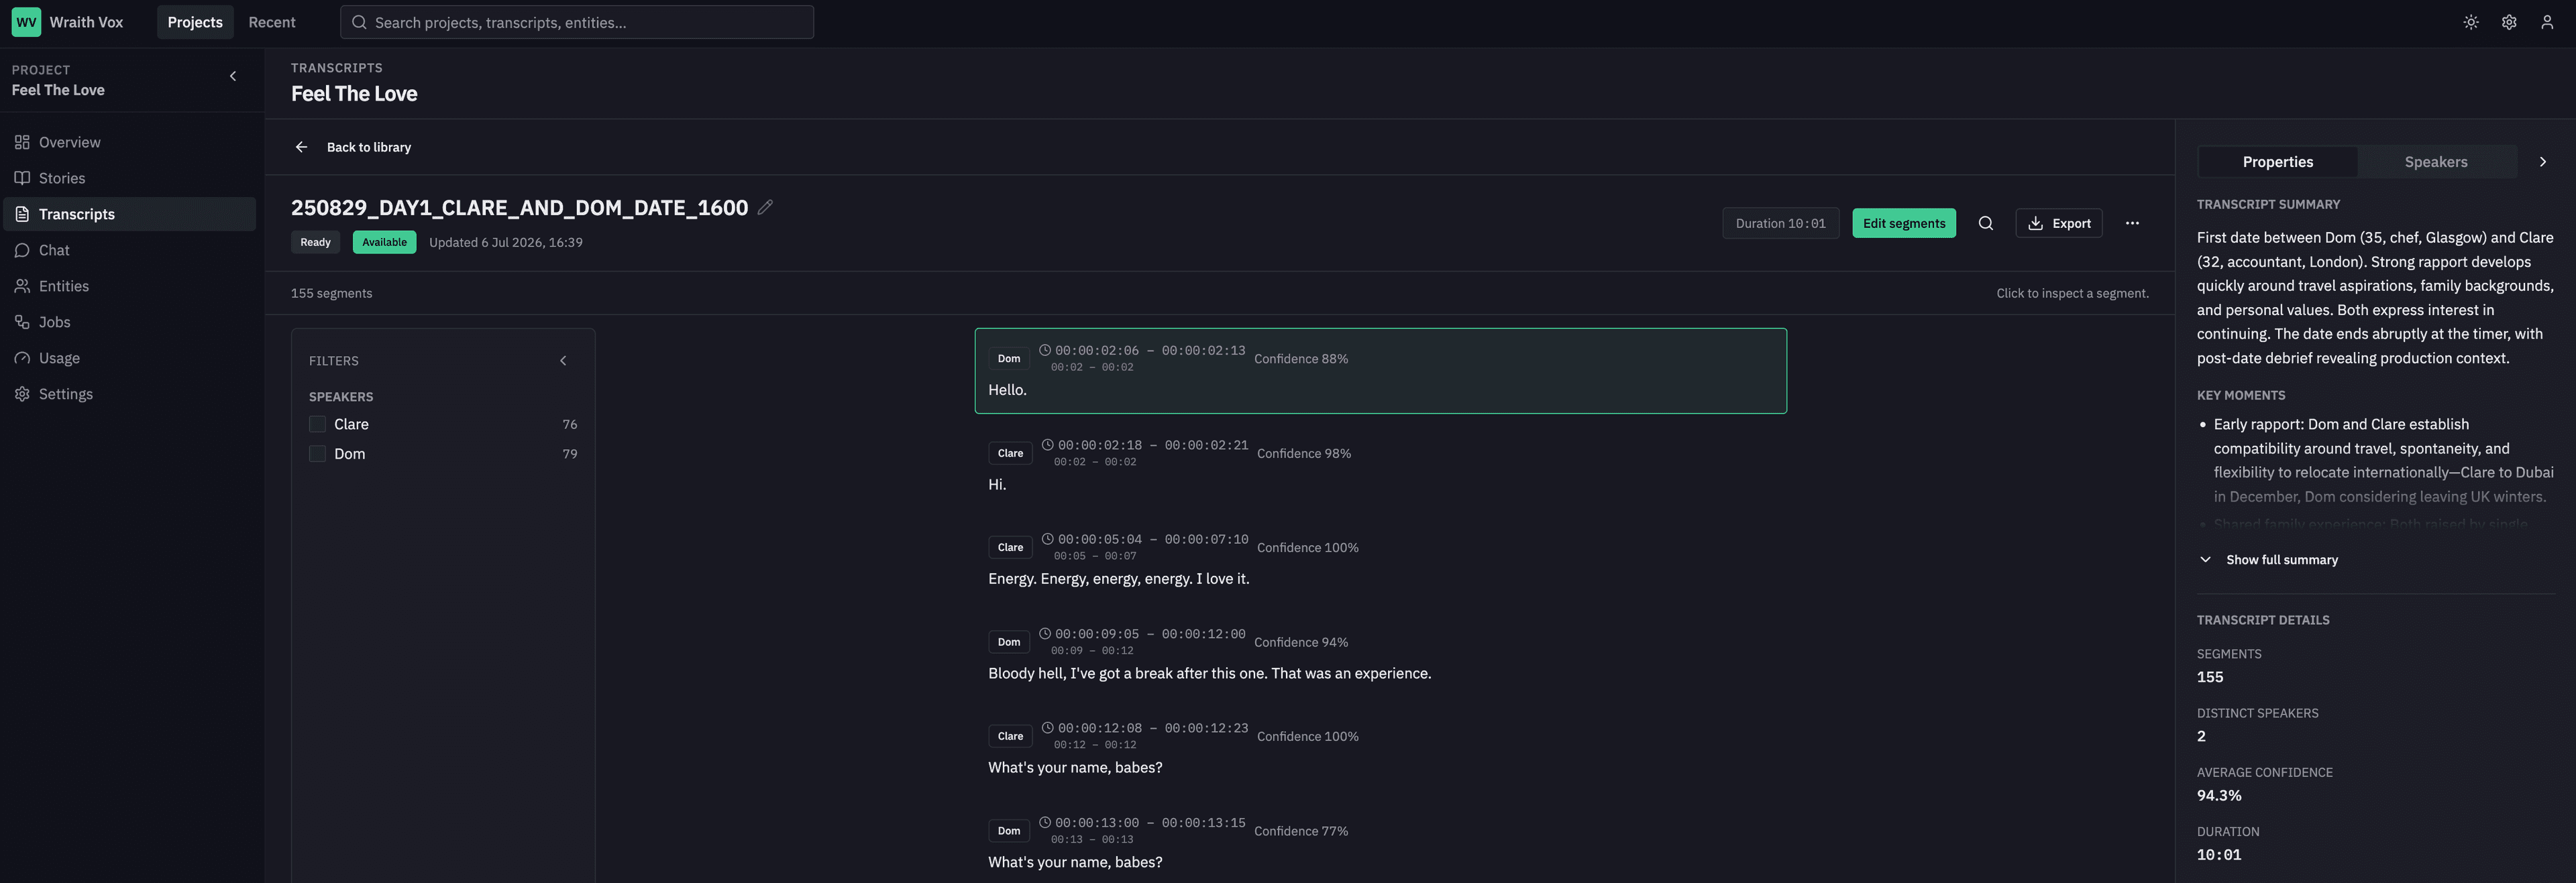Screen dimensions: 2576x883
Task: Switch to the Speakers tab
Action: click(x=2435, y=162)
